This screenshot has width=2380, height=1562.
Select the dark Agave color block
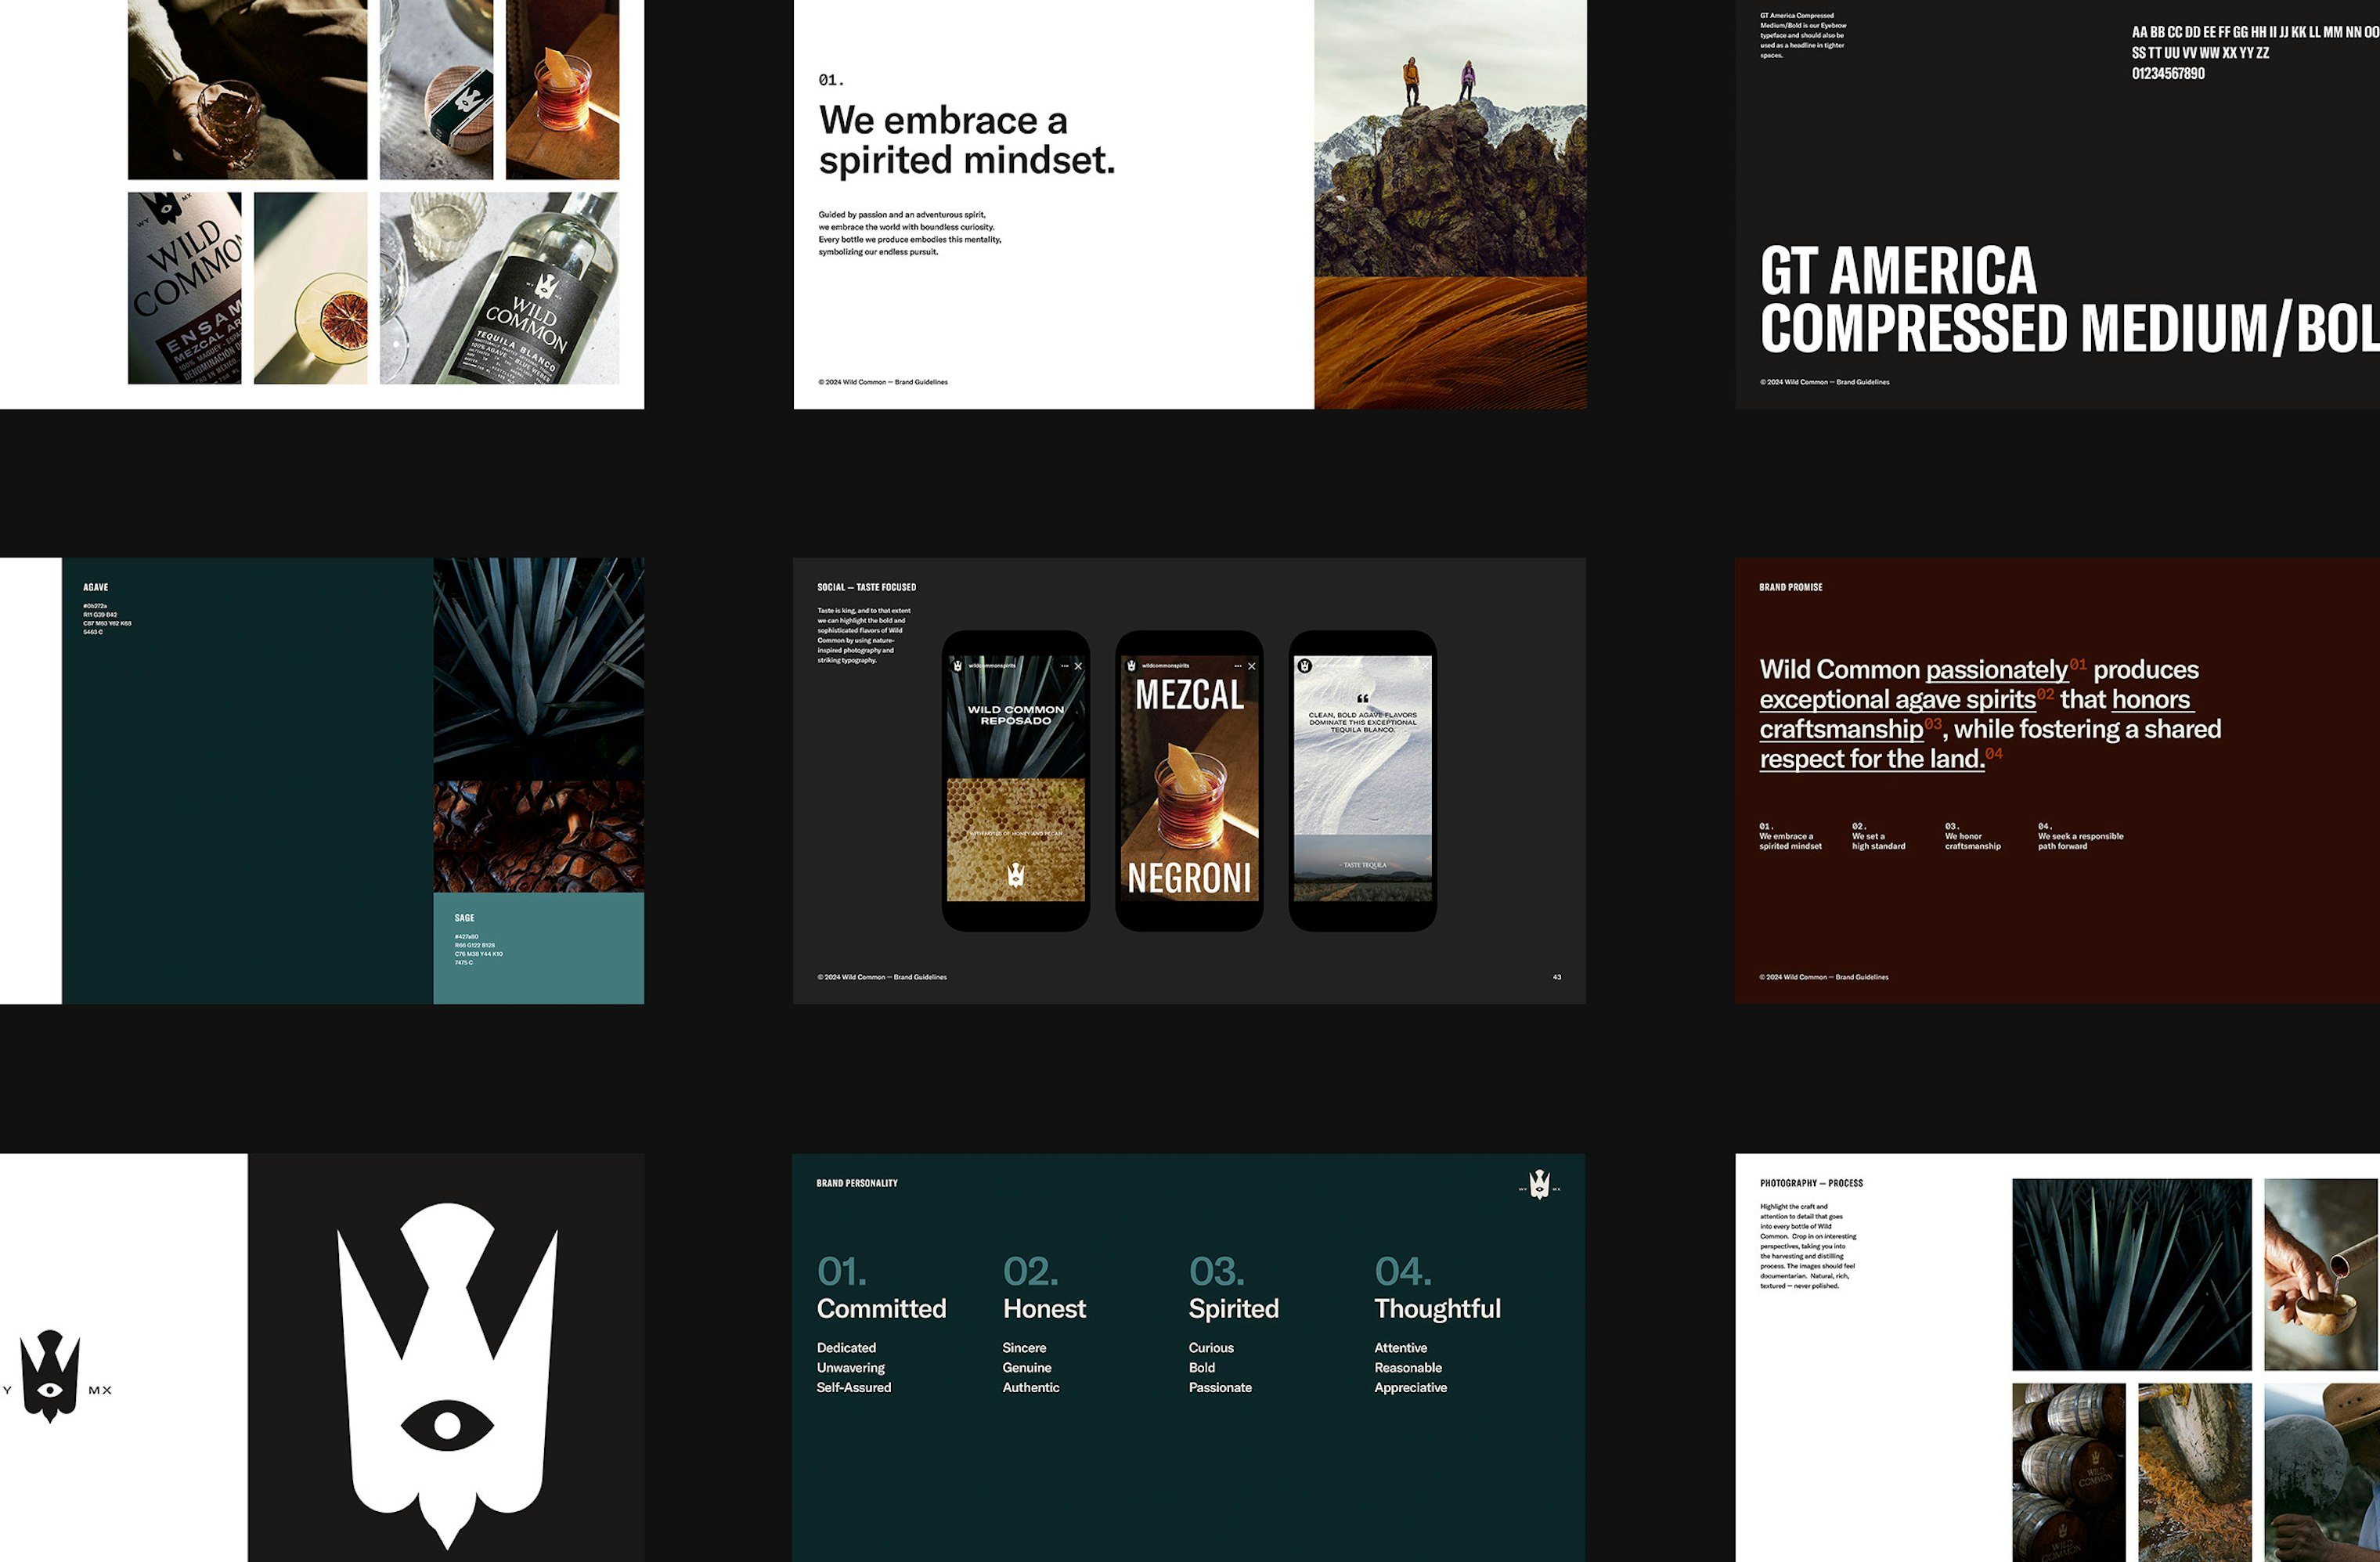(x=247, y=781)
